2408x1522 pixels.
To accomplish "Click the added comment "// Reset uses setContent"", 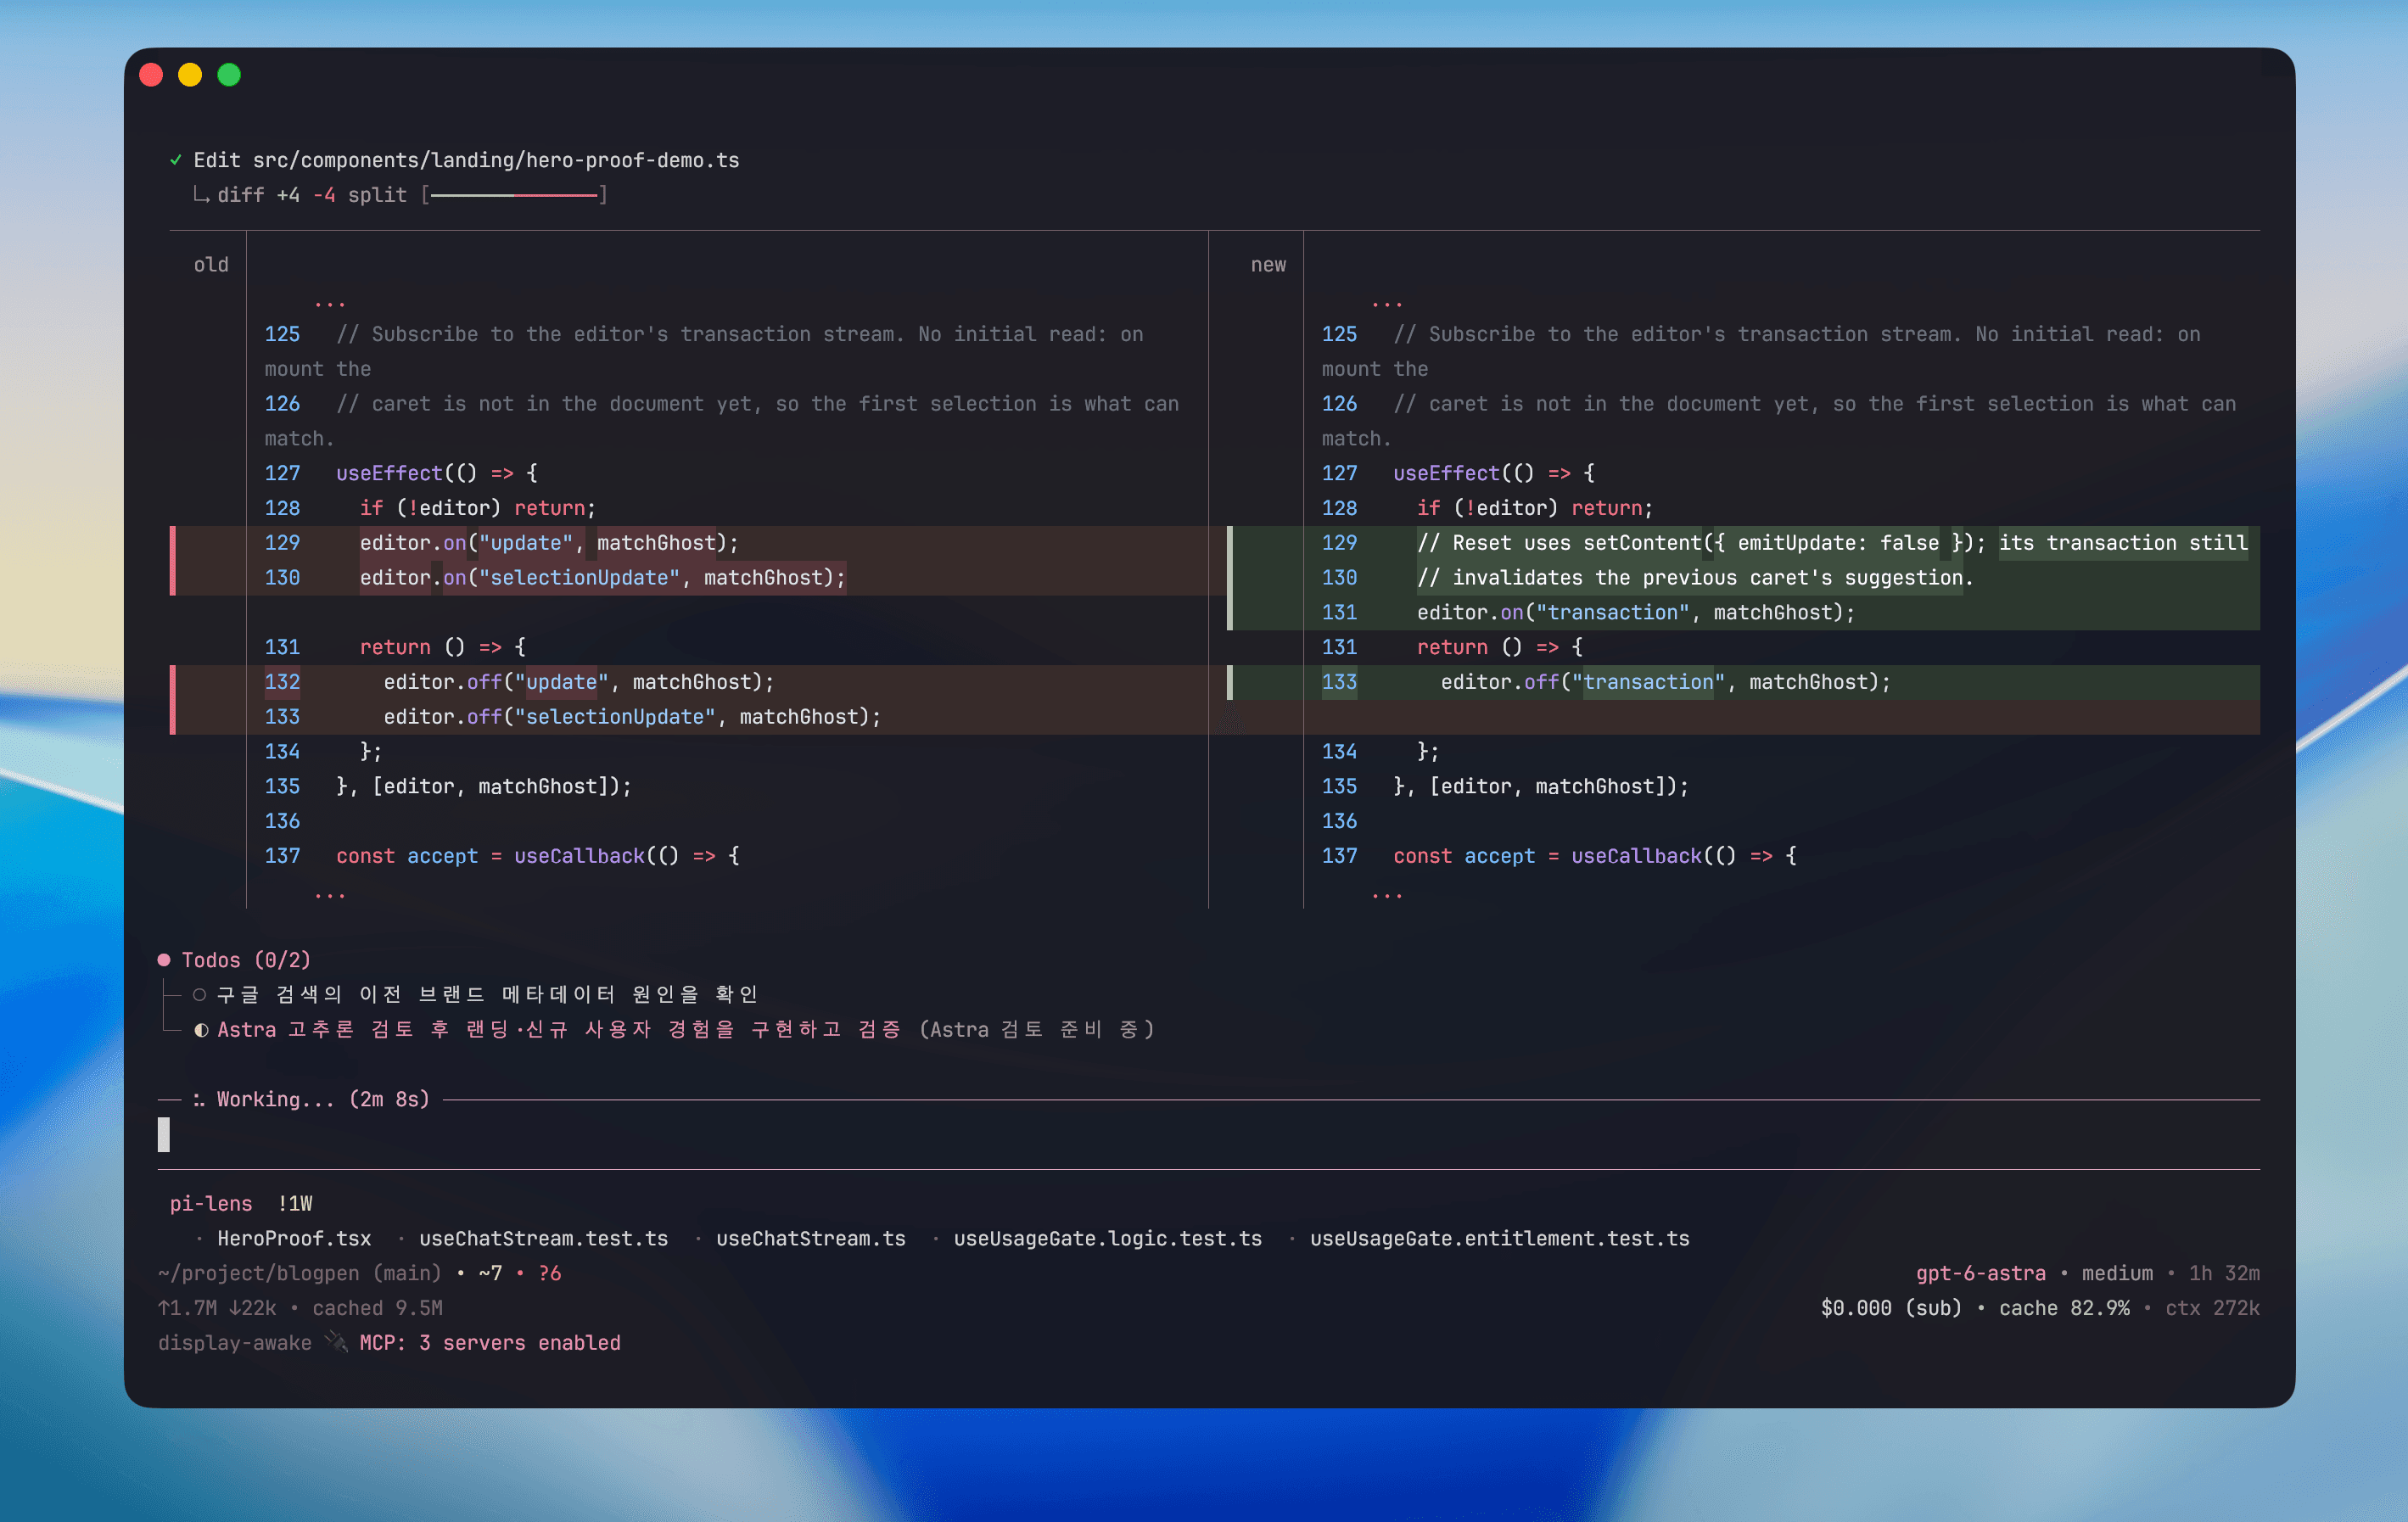I will tap(1832, 543).
